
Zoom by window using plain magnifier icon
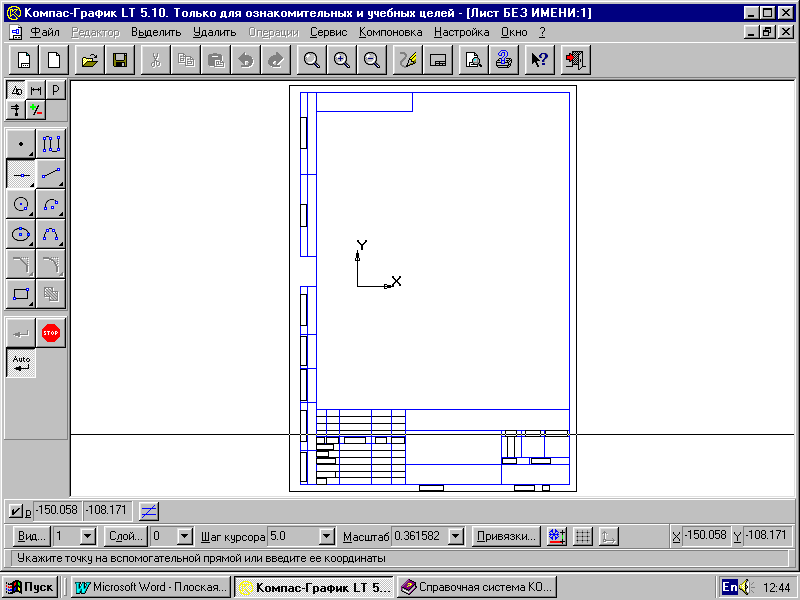pos(311,60)
